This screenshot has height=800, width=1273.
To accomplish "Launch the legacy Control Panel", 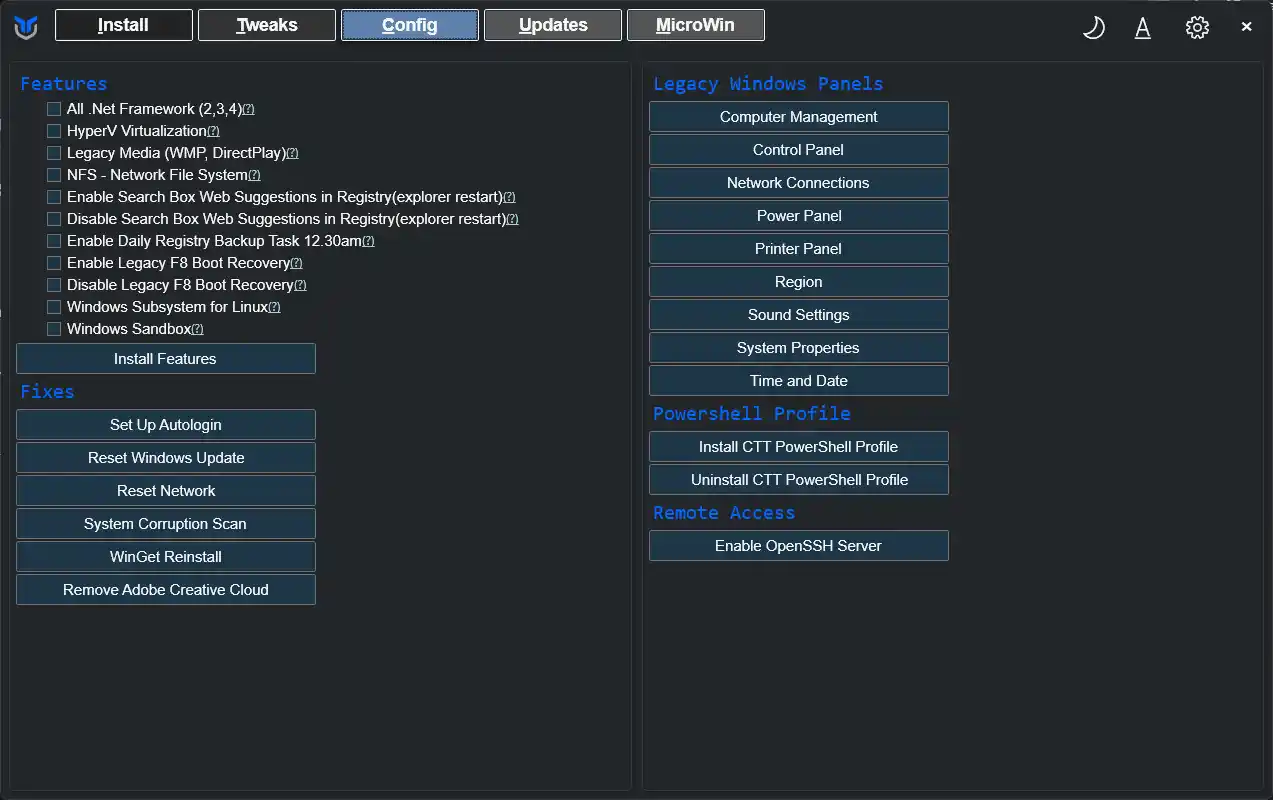I will (x=799, y=150).
